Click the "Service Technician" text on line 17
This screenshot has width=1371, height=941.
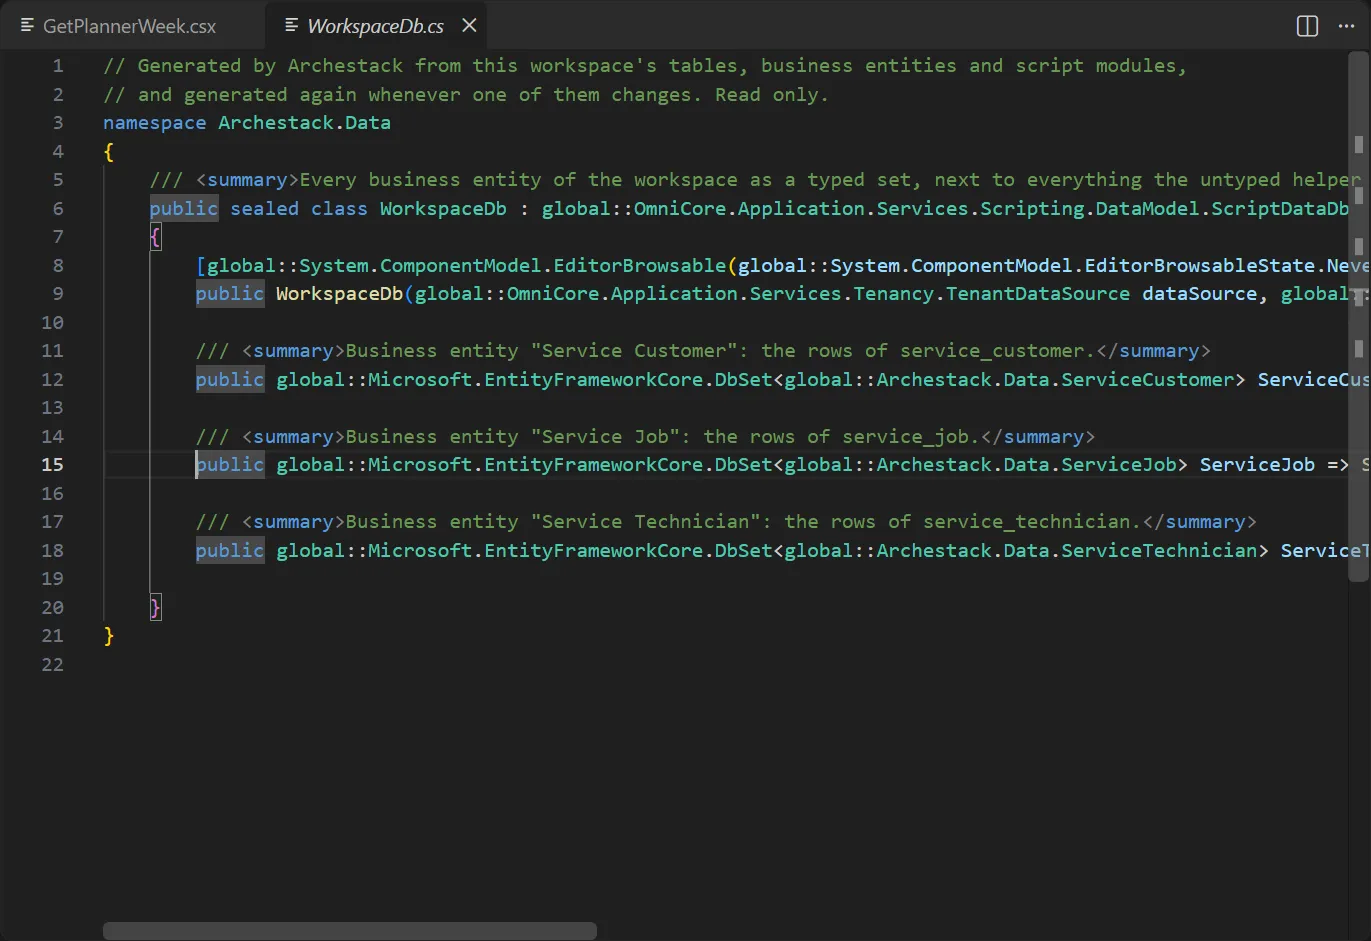(x=645, y=522)
